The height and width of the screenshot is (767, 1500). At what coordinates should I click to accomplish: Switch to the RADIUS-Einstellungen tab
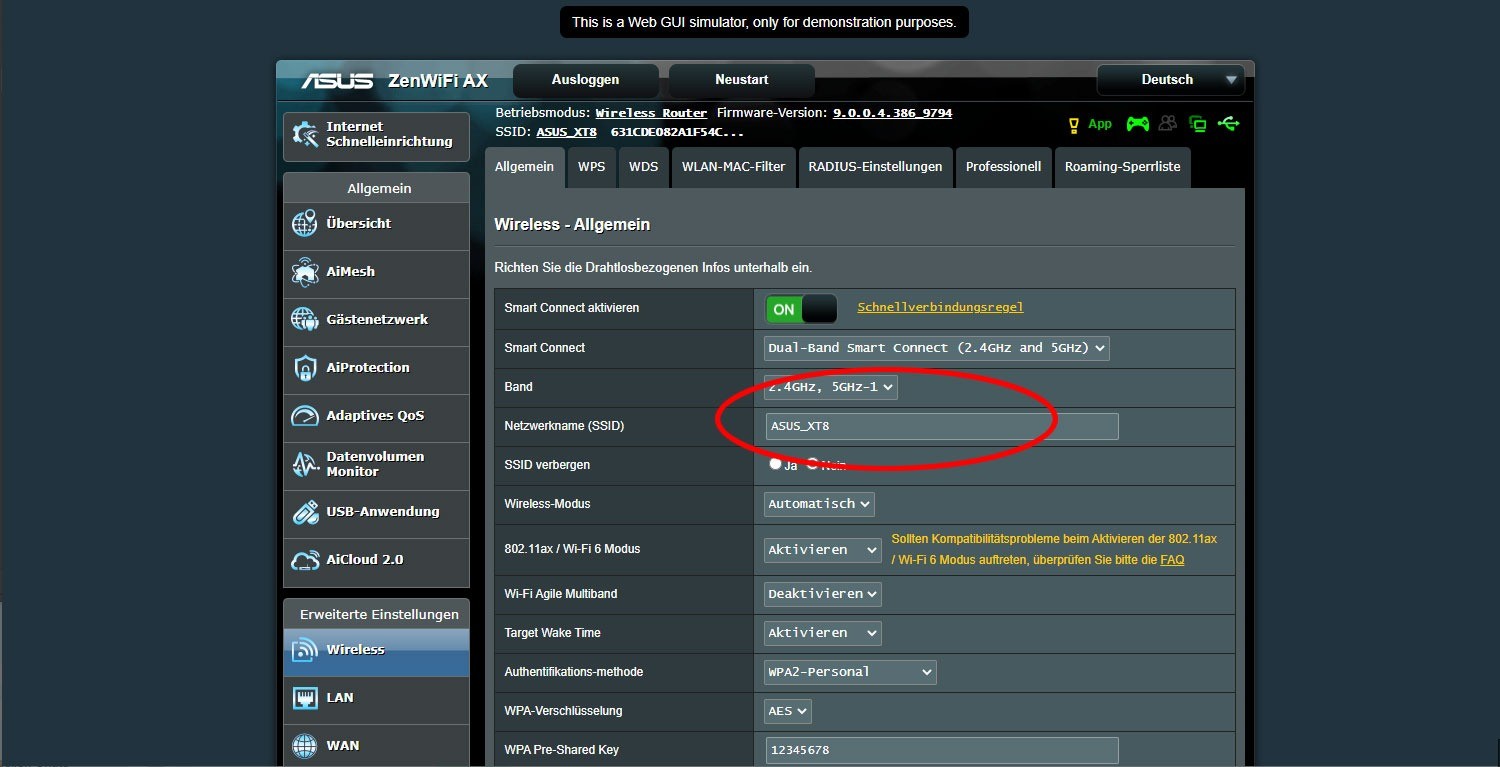click(x=875, y=167)
